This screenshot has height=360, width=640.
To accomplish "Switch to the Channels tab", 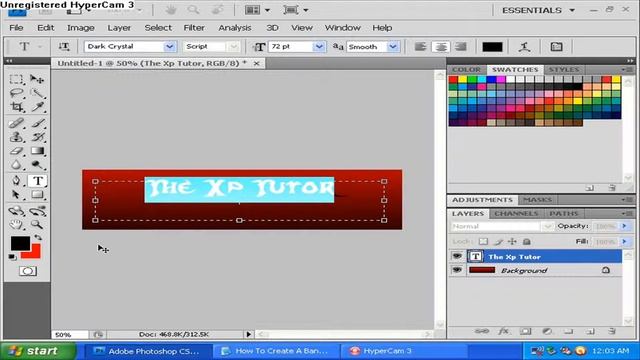I will click(516, 213).
